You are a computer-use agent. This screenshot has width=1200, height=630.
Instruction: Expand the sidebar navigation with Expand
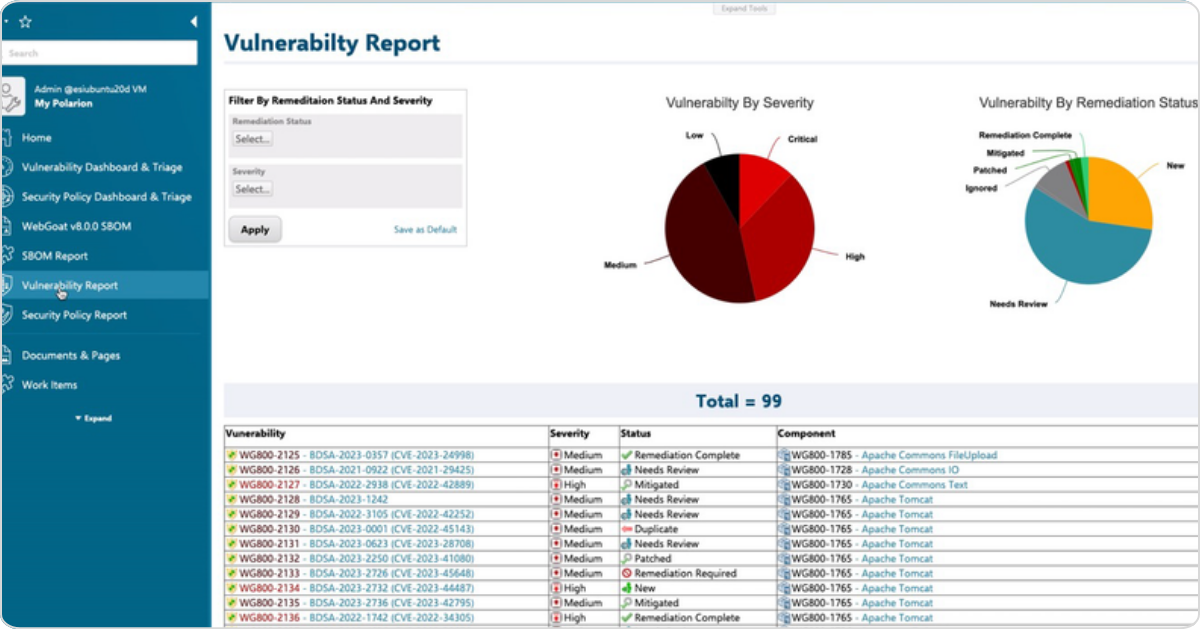click(94, 418)
